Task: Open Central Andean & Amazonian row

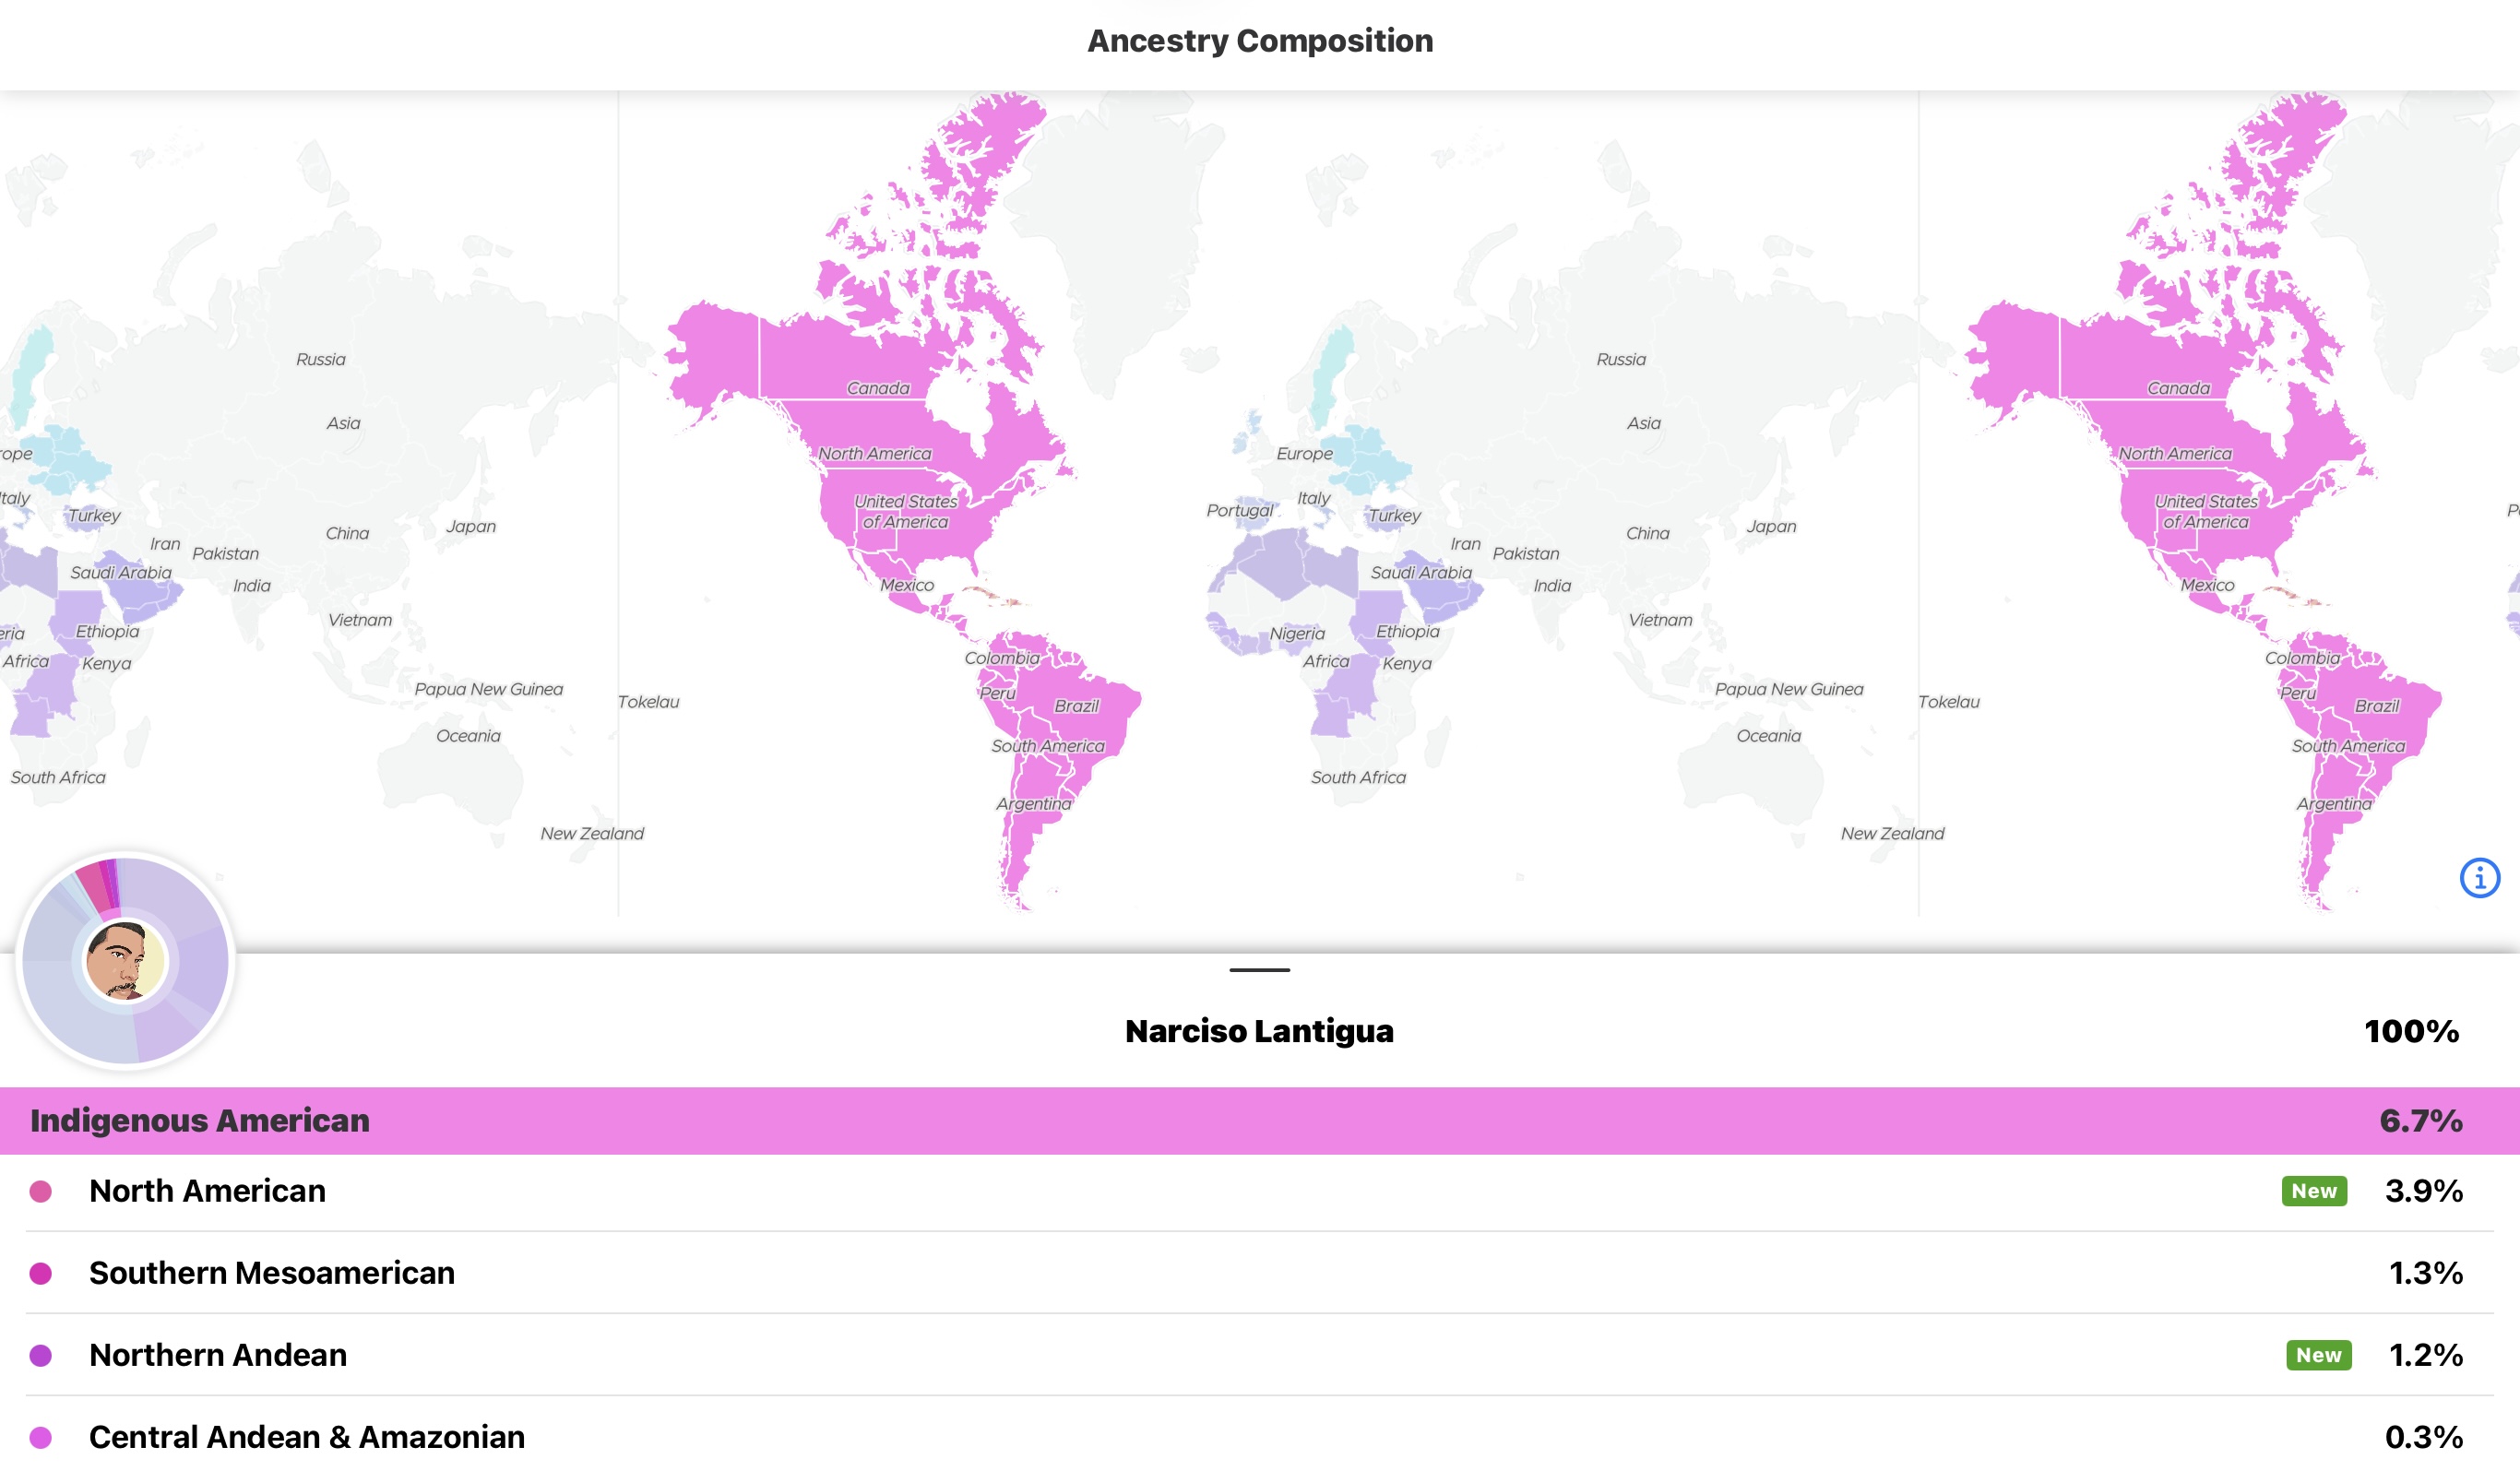Action: pyautogui.click(x=306, y=1437)
